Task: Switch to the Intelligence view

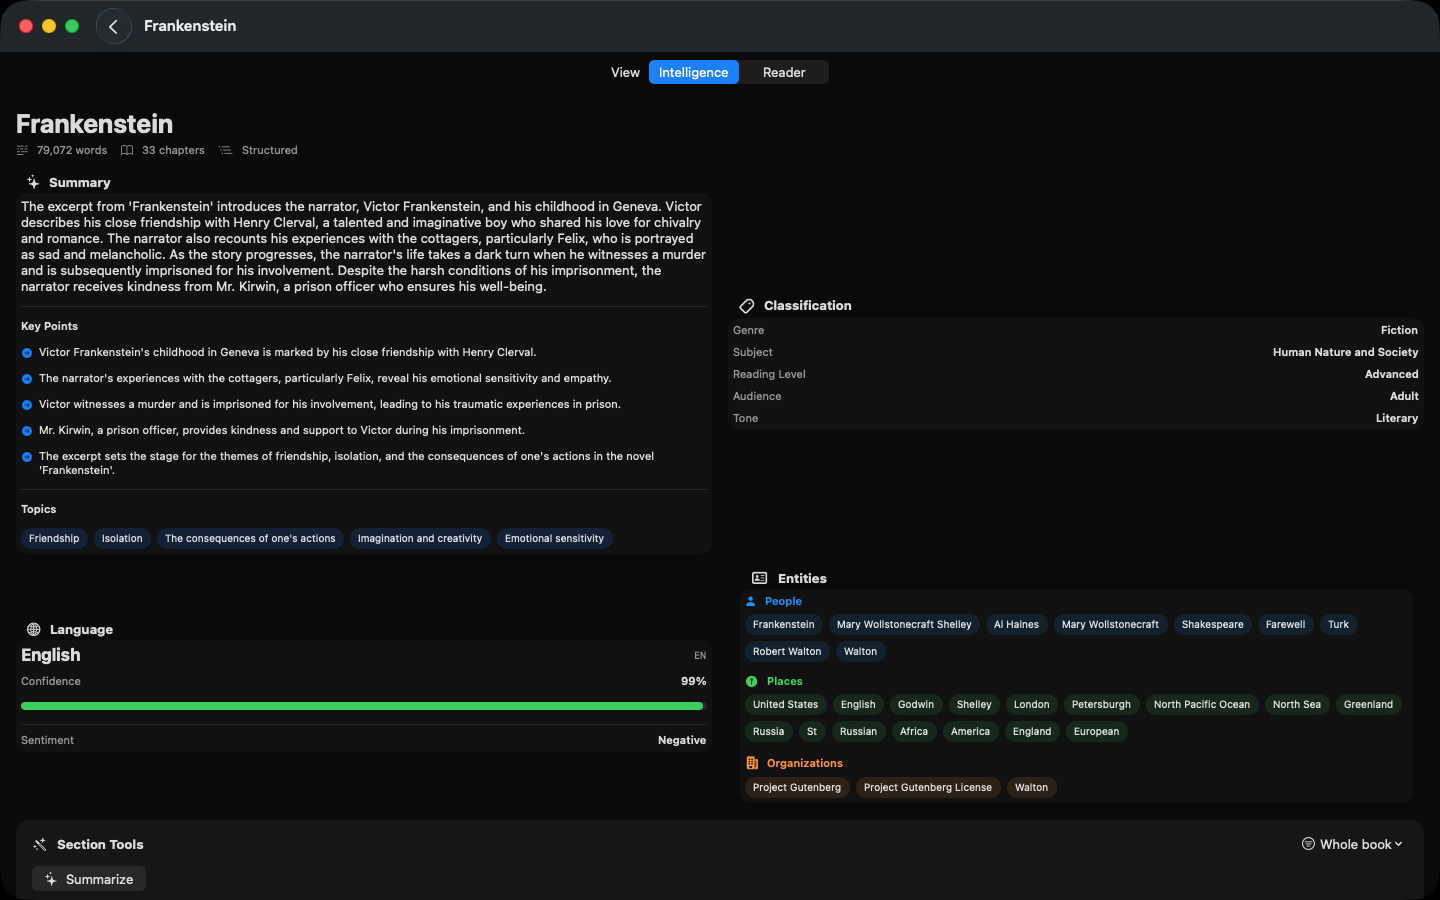Action: (x=693, y=72)
